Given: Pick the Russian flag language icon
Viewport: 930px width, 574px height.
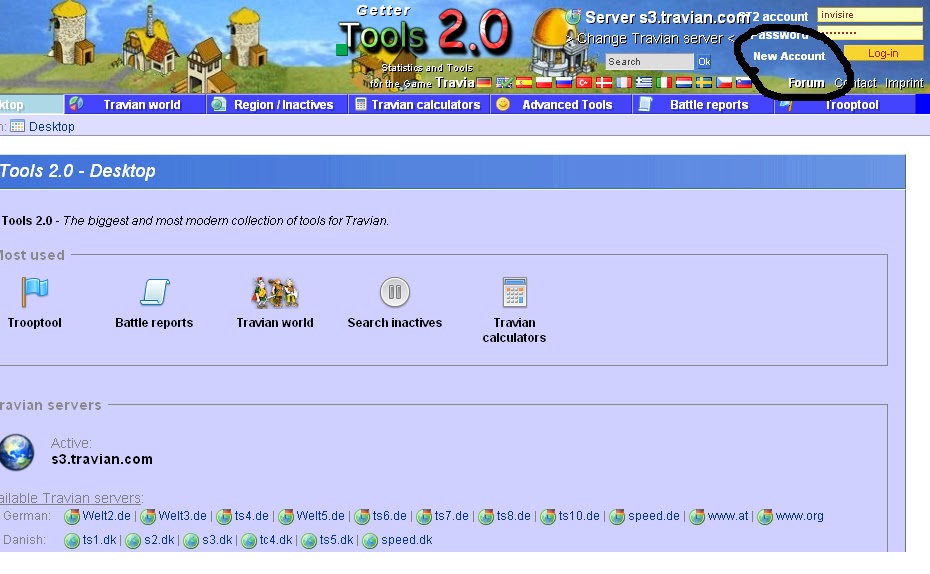Looking at the screenshot, I should point(564,82).
